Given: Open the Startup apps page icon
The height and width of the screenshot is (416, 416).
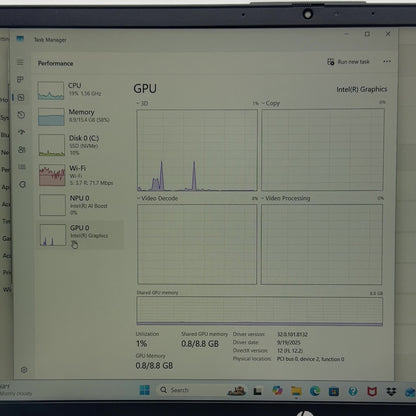Looking at the screenshot, I should 22,132.
